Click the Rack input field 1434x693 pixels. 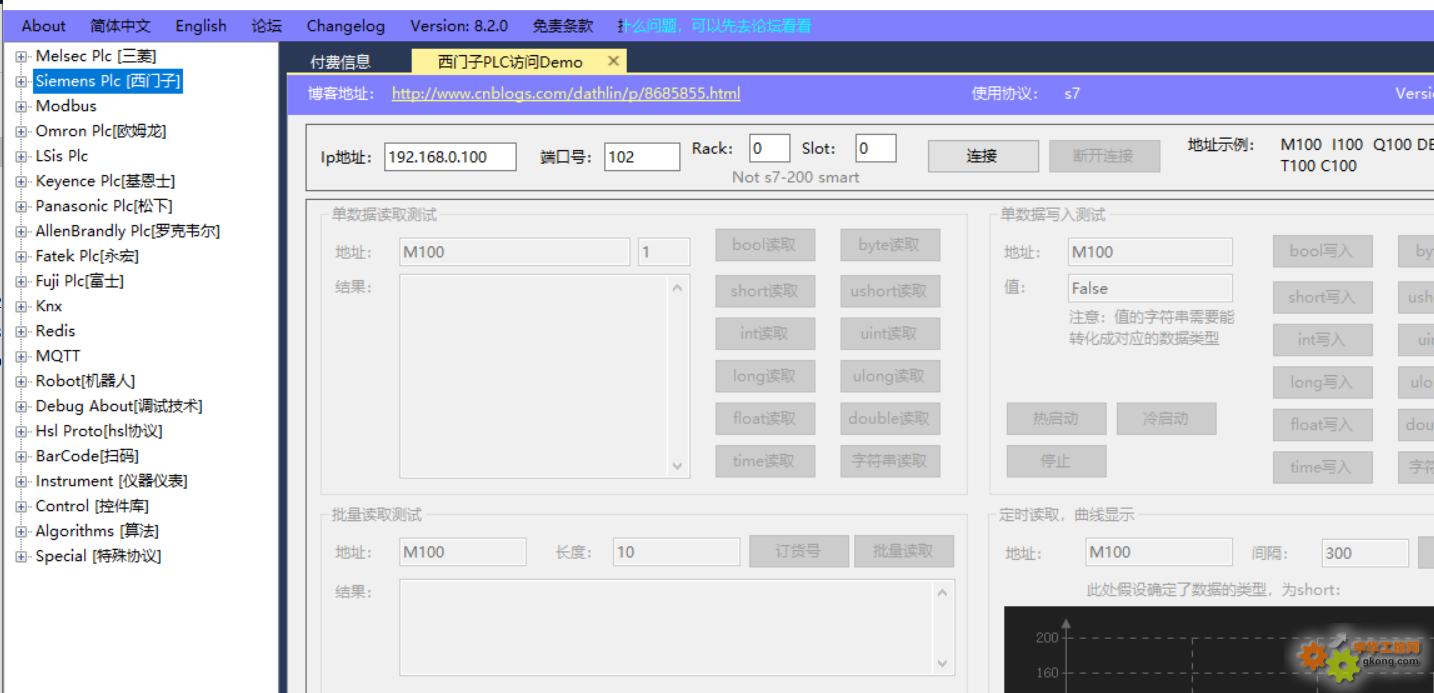tap(769, 149)
